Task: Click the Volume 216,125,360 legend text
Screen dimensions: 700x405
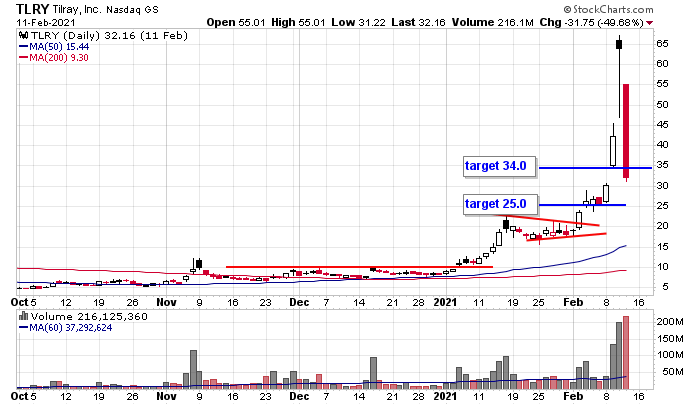Action: click(89, 317)
